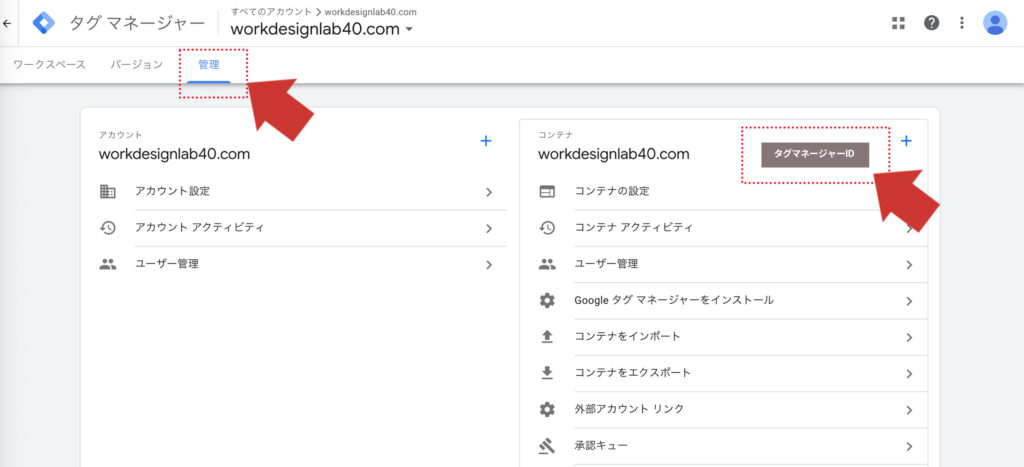The width and height of the screenshot is (1024, 467).
Task: Open コンテナ アクティビティ row label
Action: click(x=633, y=227)
